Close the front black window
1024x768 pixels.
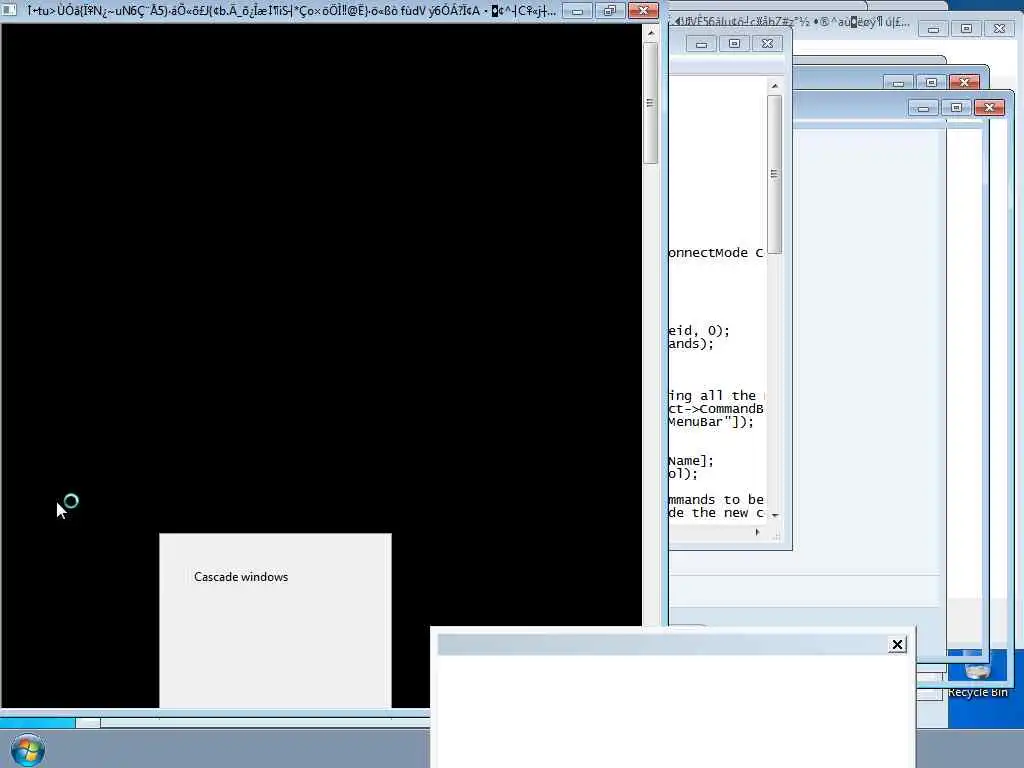pos(643,11)
